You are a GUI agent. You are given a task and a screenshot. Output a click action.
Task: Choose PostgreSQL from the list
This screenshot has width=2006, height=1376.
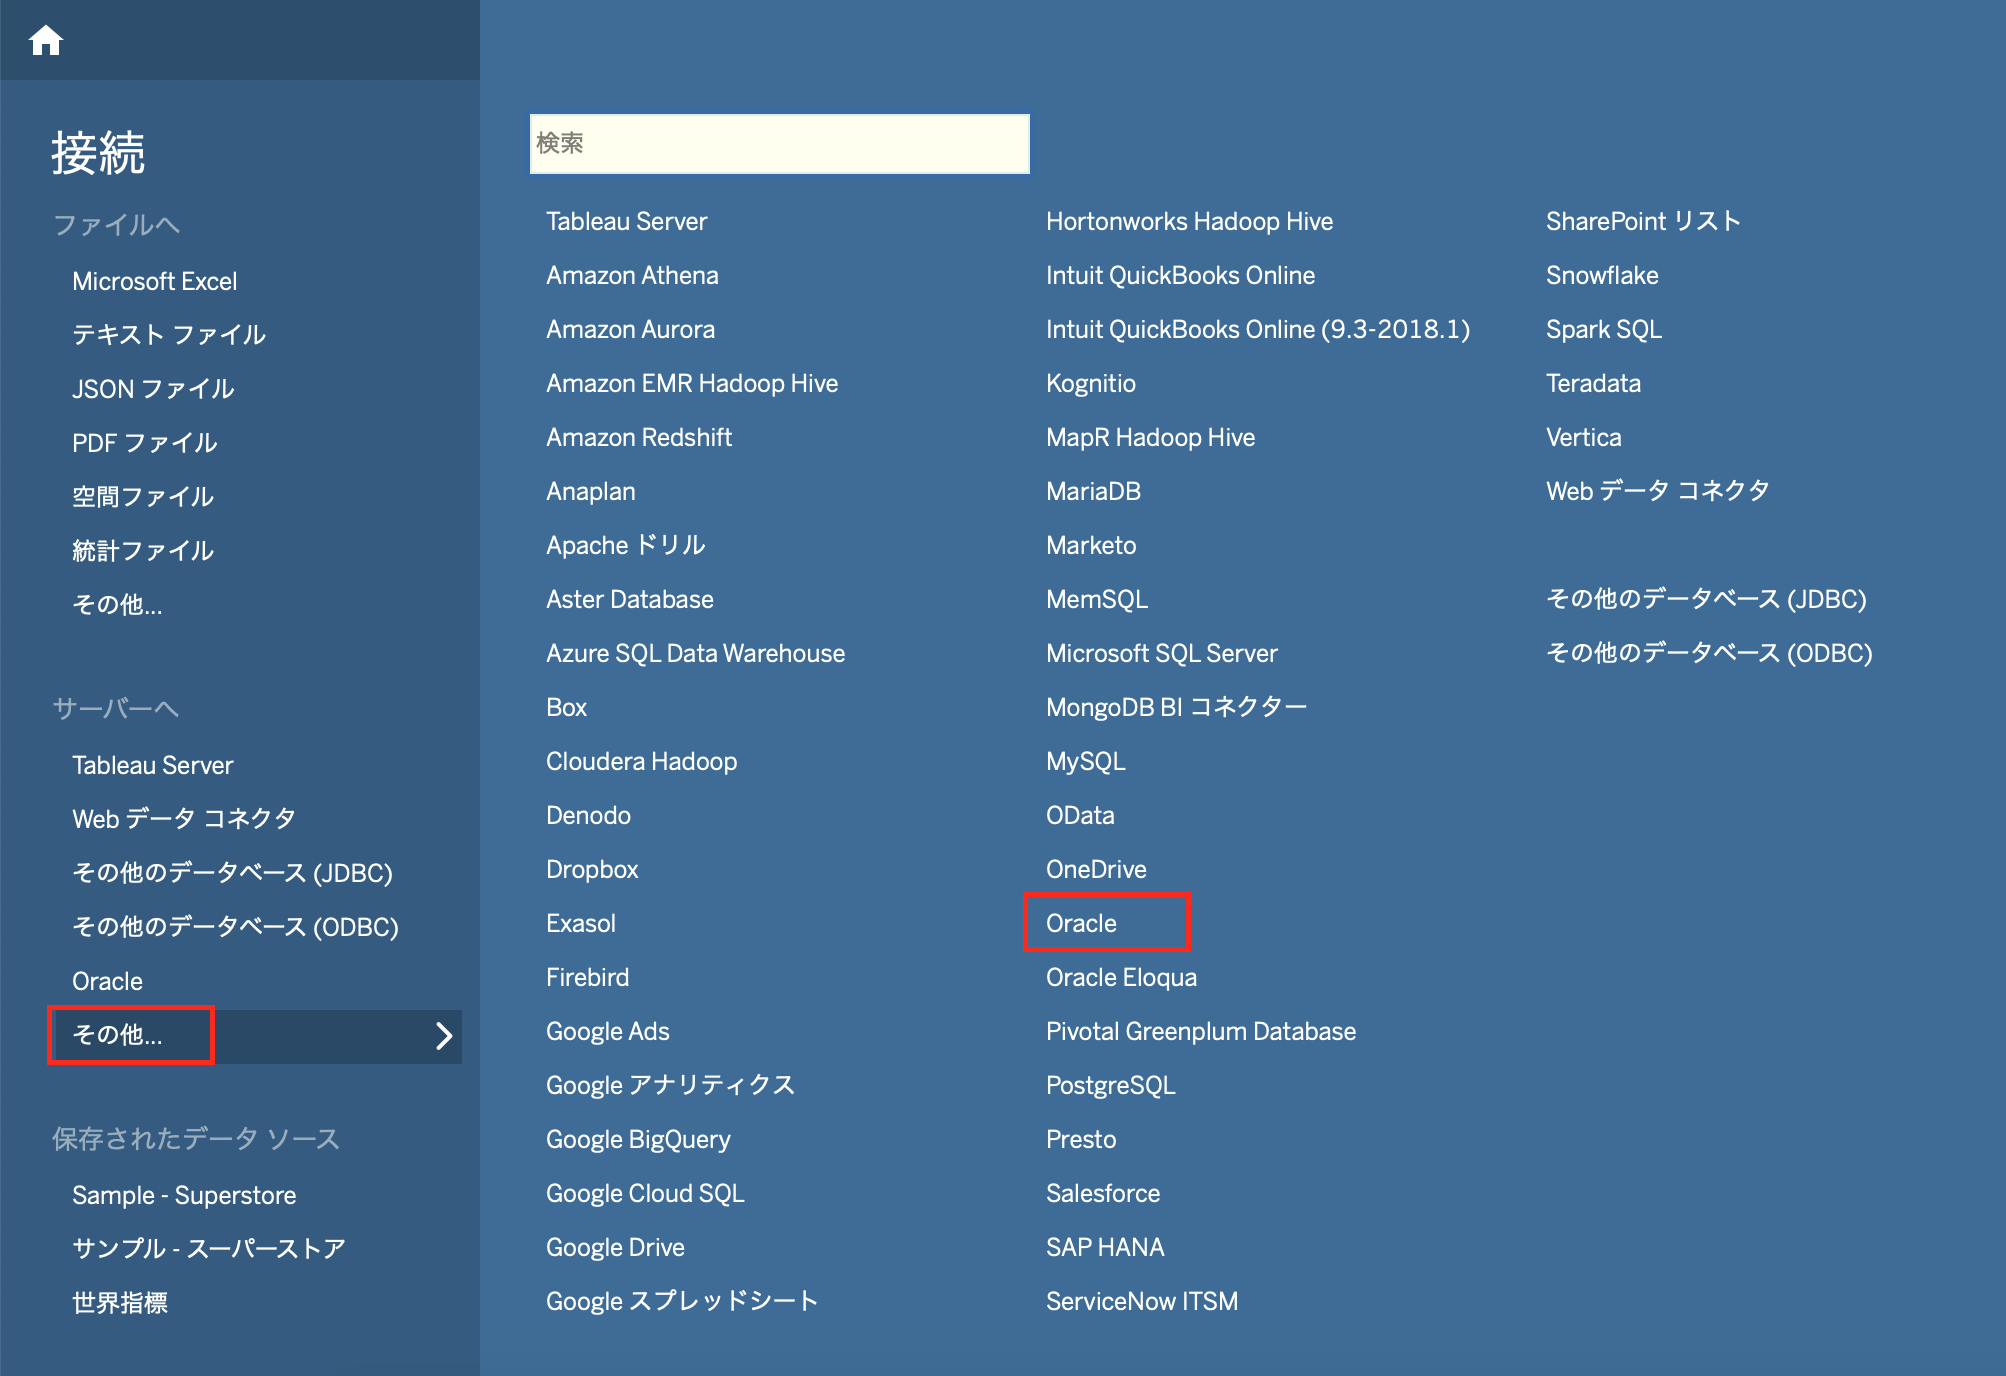coord(1110,1086)
